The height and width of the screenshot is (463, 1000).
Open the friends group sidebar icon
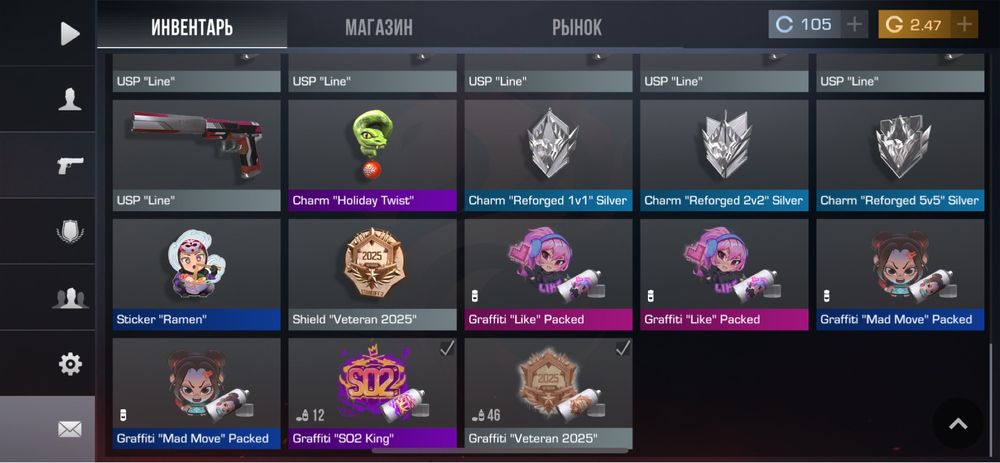tap(70, 298)
